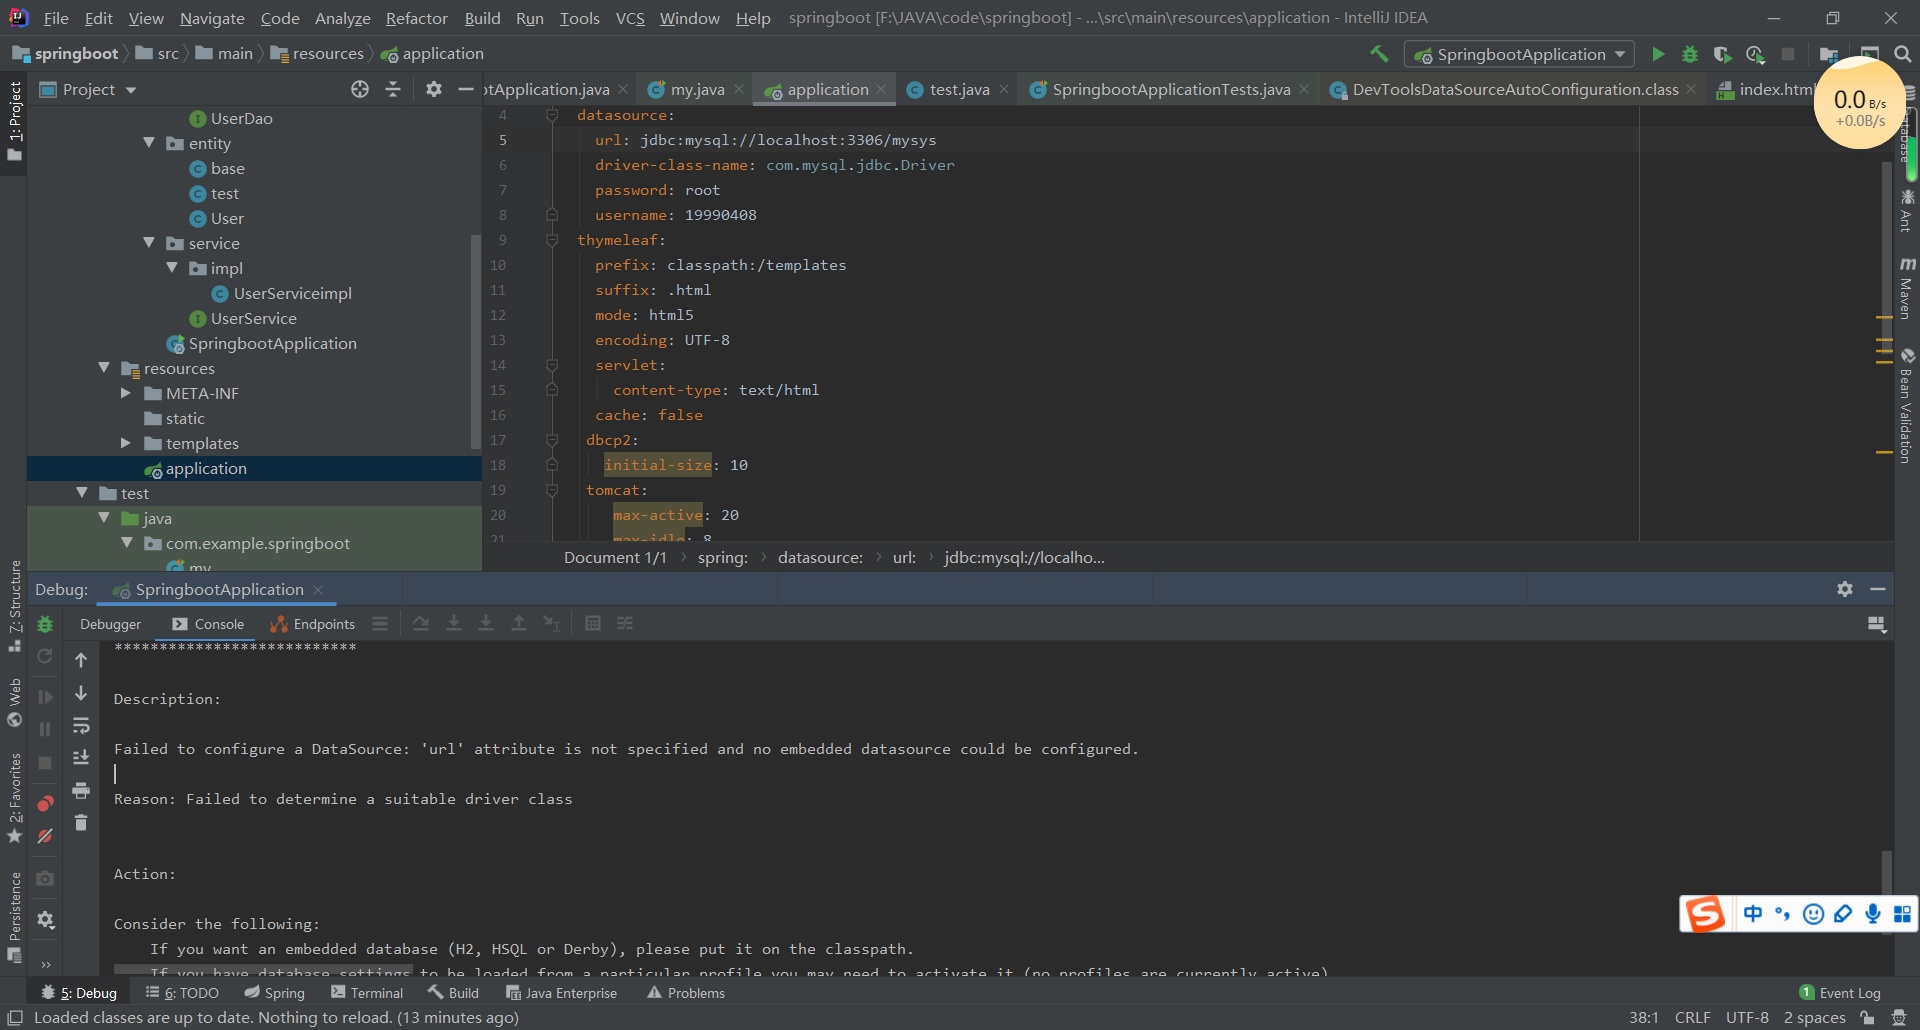
Task: Collapse the resources folder
Action: 104,368
